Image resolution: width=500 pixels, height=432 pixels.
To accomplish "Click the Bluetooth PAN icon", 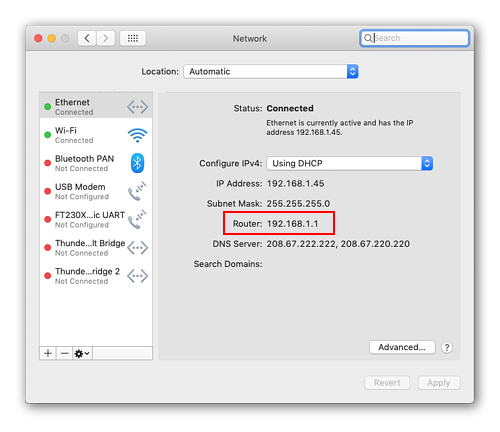I will point(137,163).
